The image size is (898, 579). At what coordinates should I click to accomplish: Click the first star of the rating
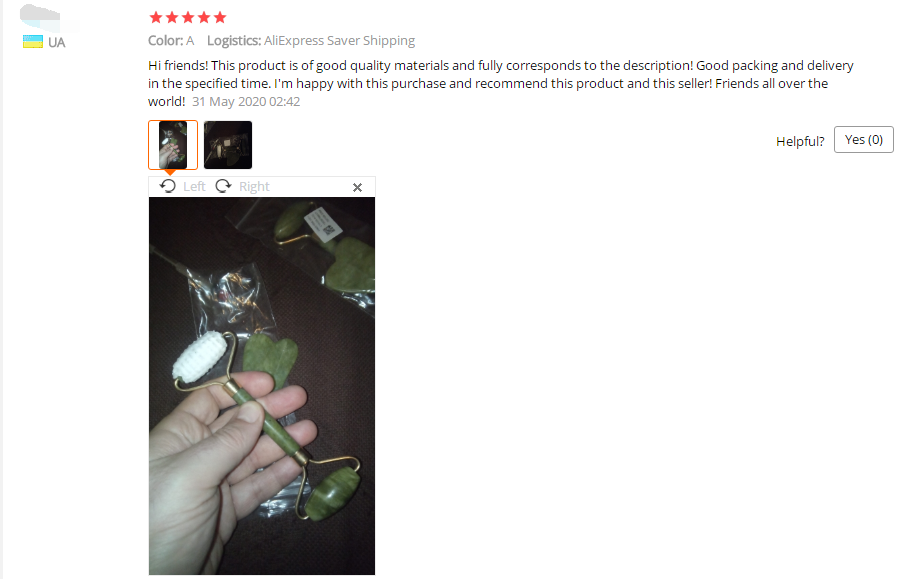click(156, 17)
